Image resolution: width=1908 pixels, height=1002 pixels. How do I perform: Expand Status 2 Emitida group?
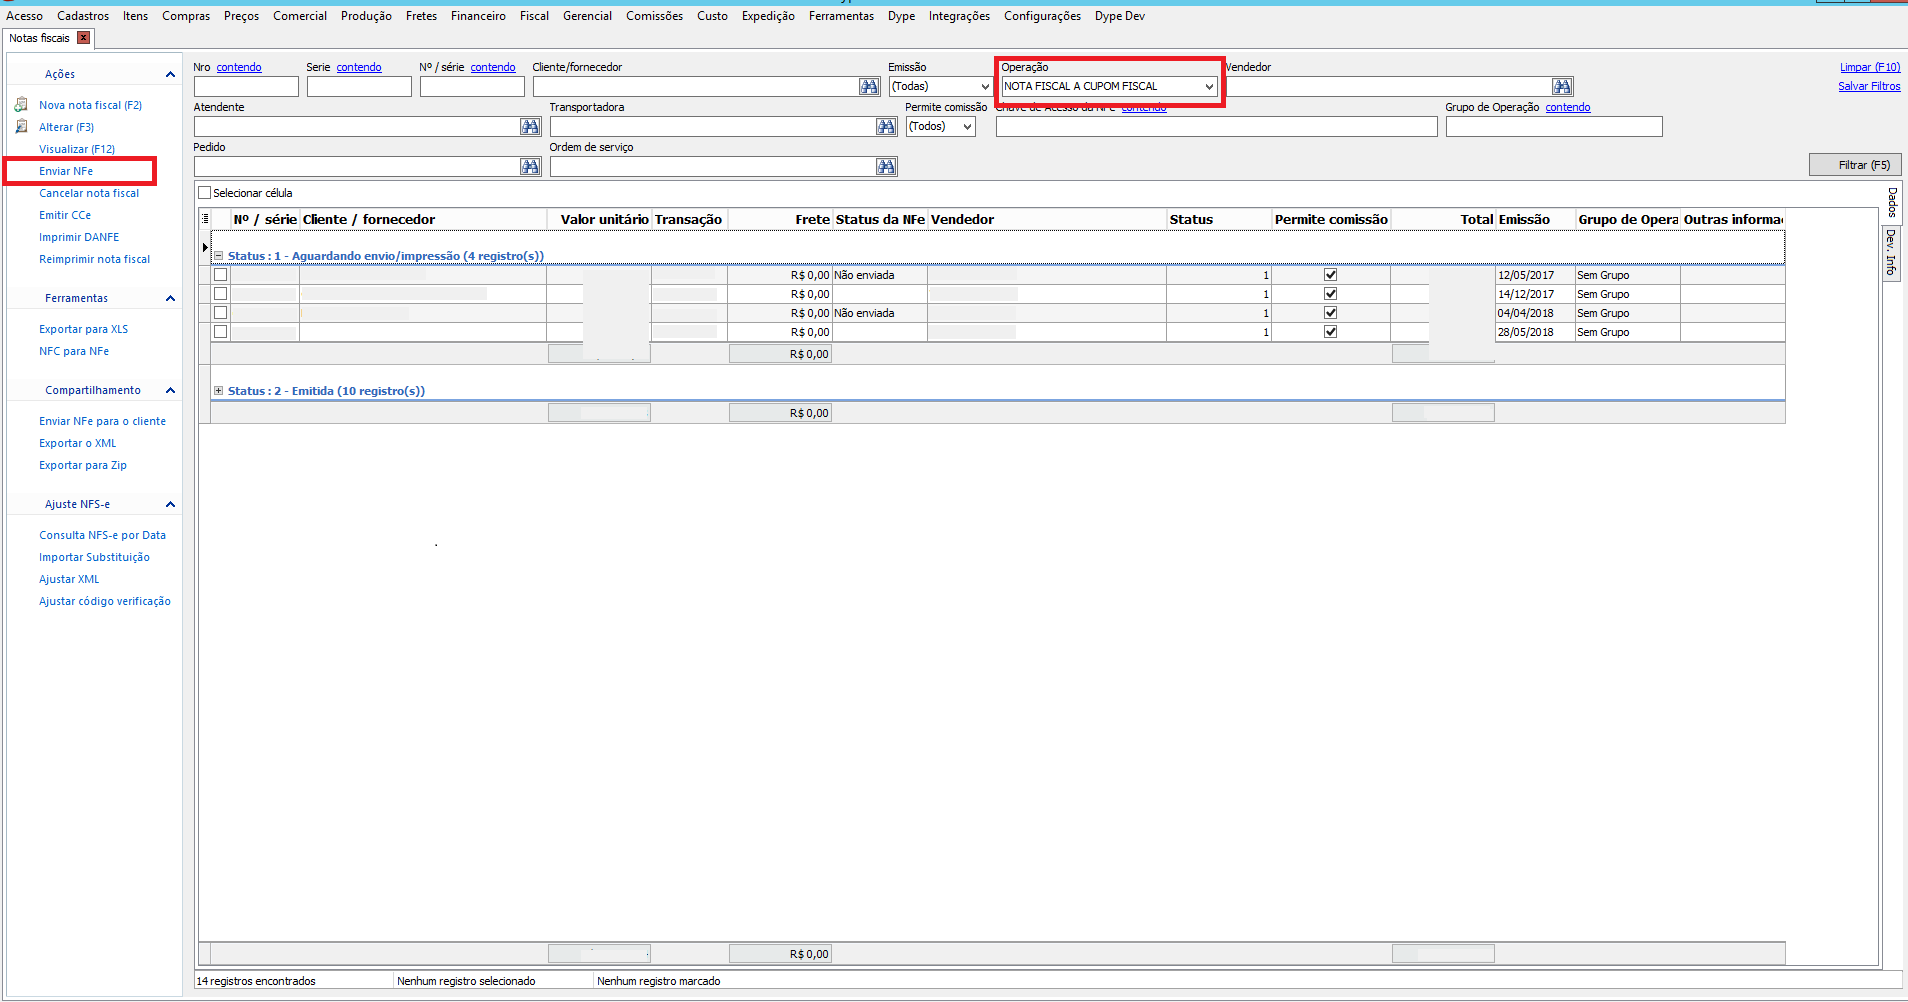tap(218, 391)
